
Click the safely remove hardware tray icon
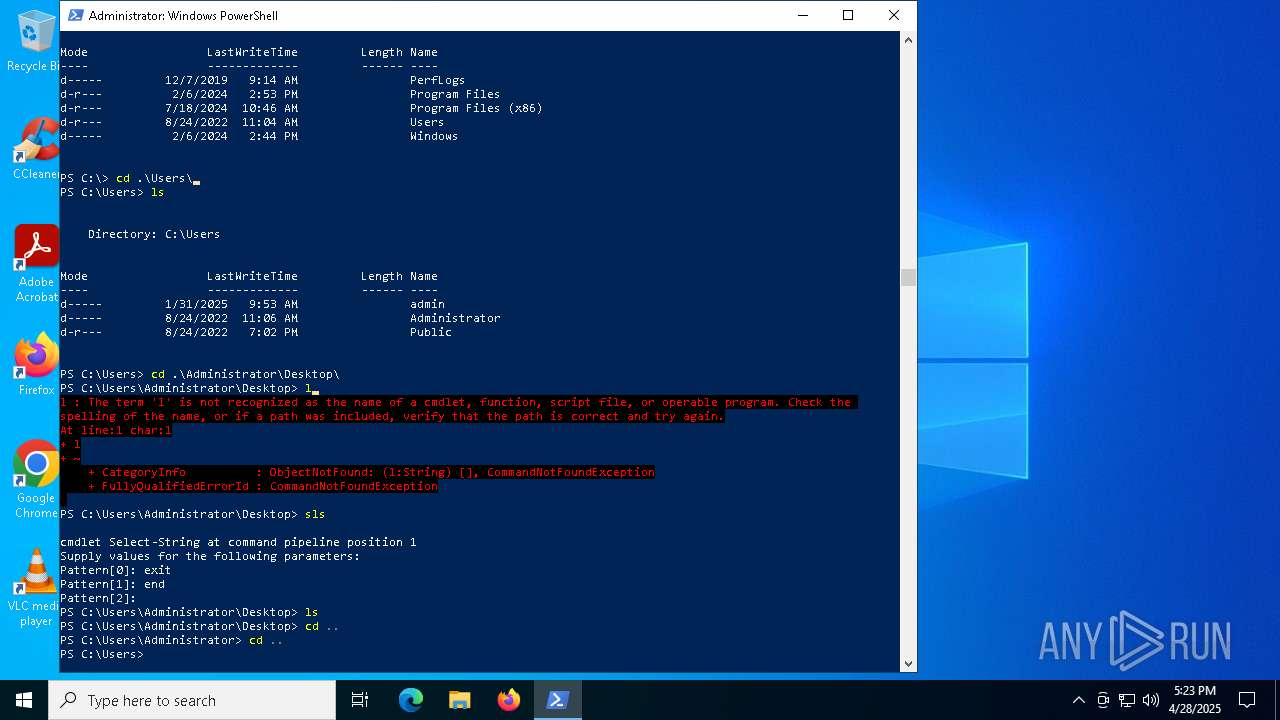tap(1103, 700)
